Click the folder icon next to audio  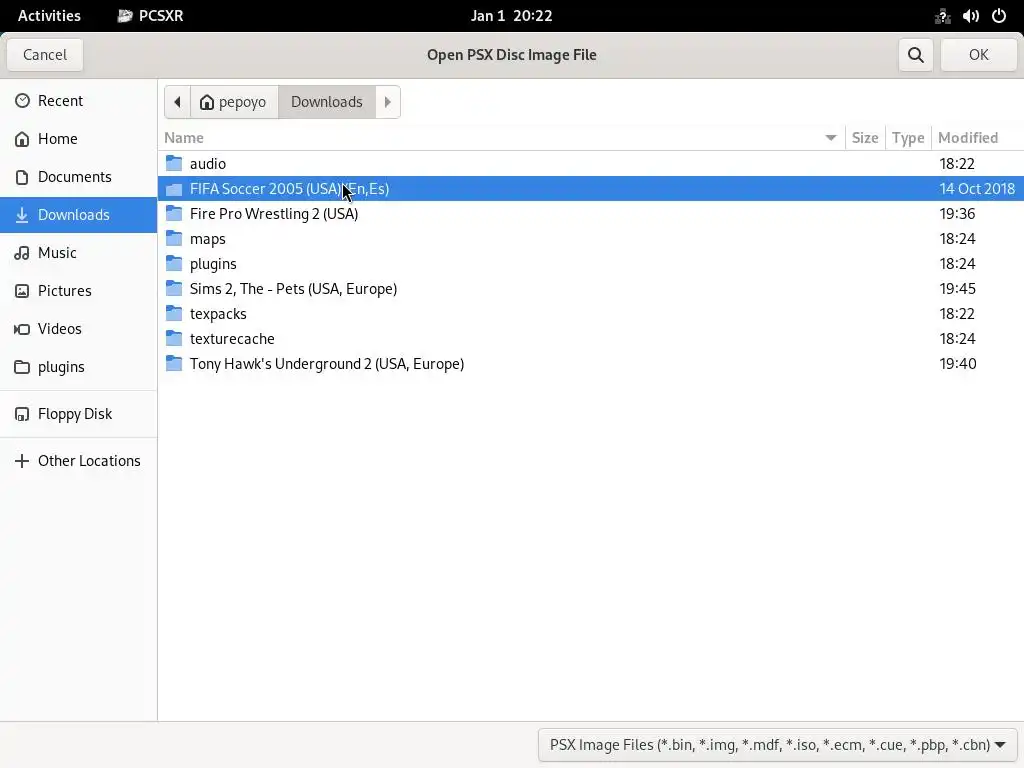click(174, 163)
